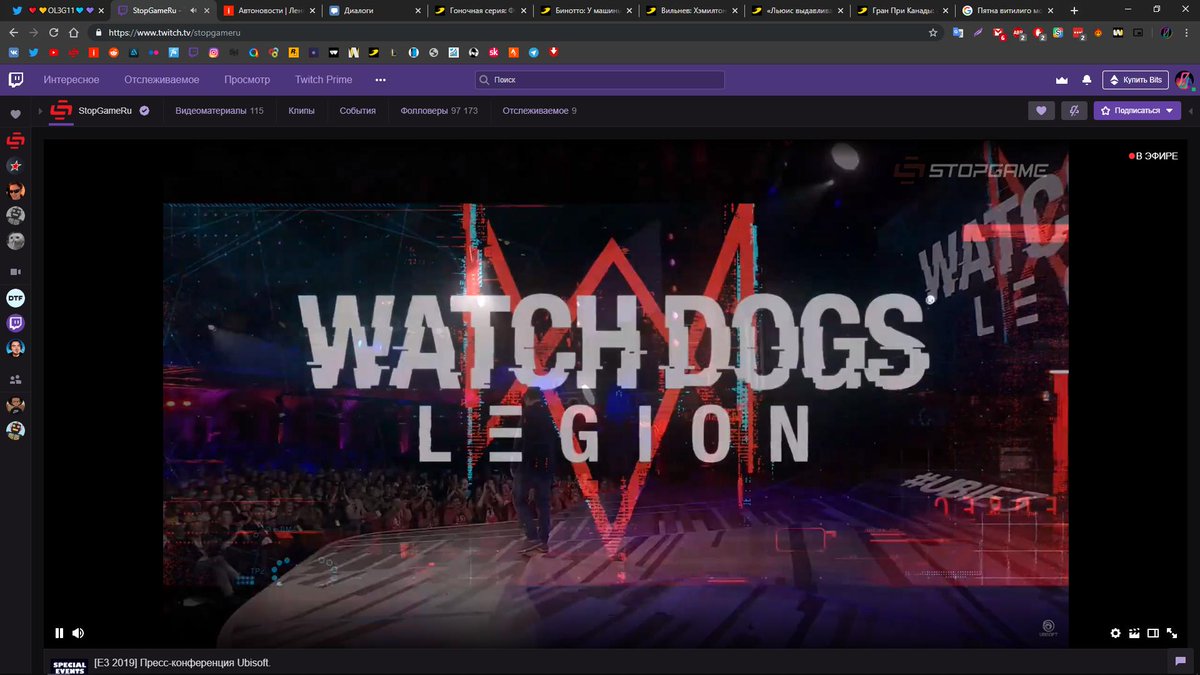
Task: Open the channel's Отслеживаемое 9 tab
Action: pos(540,110)
